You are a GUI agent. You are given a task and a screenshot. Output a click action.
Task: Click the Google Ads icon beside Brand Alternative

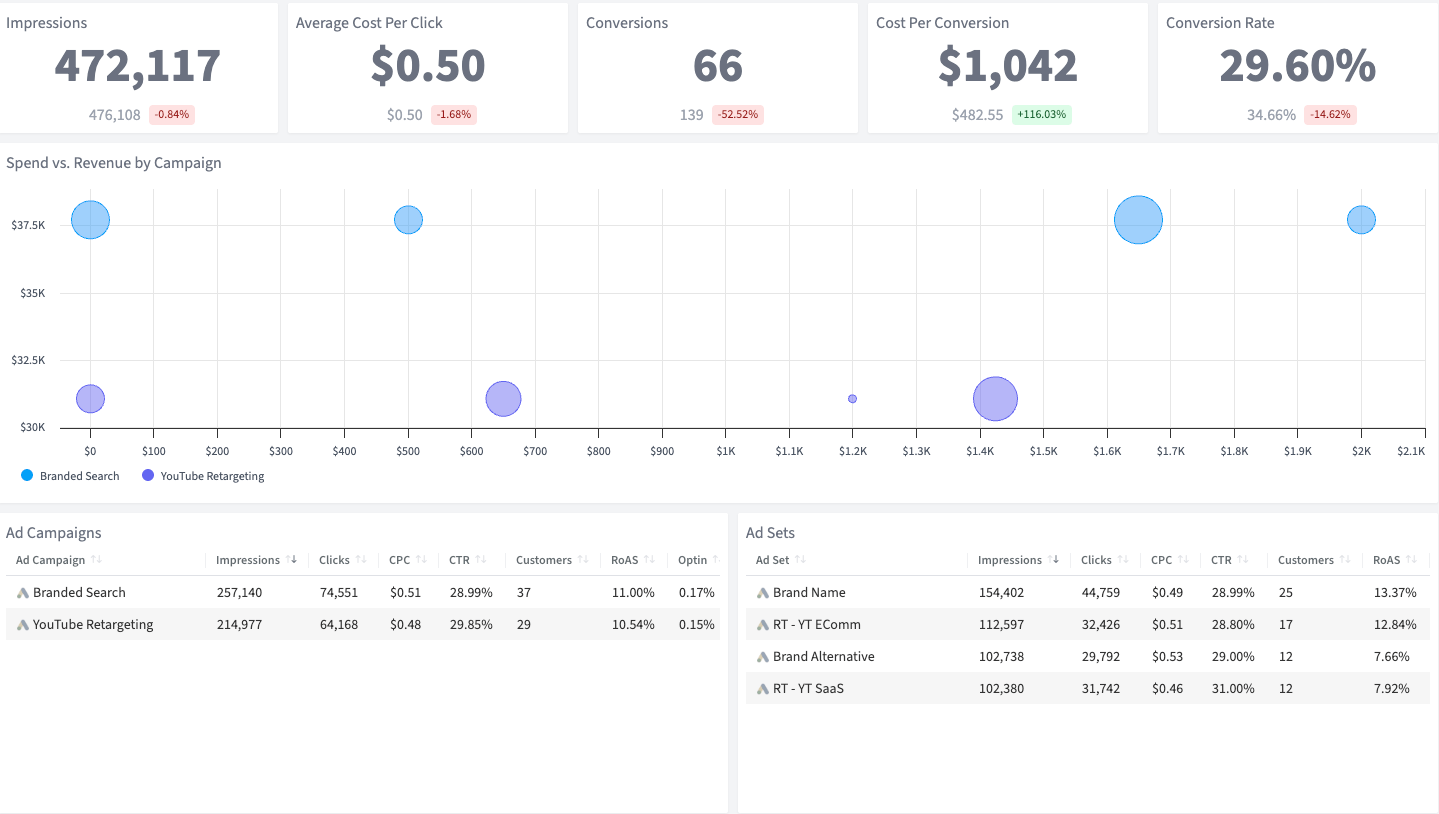(763, 657)
